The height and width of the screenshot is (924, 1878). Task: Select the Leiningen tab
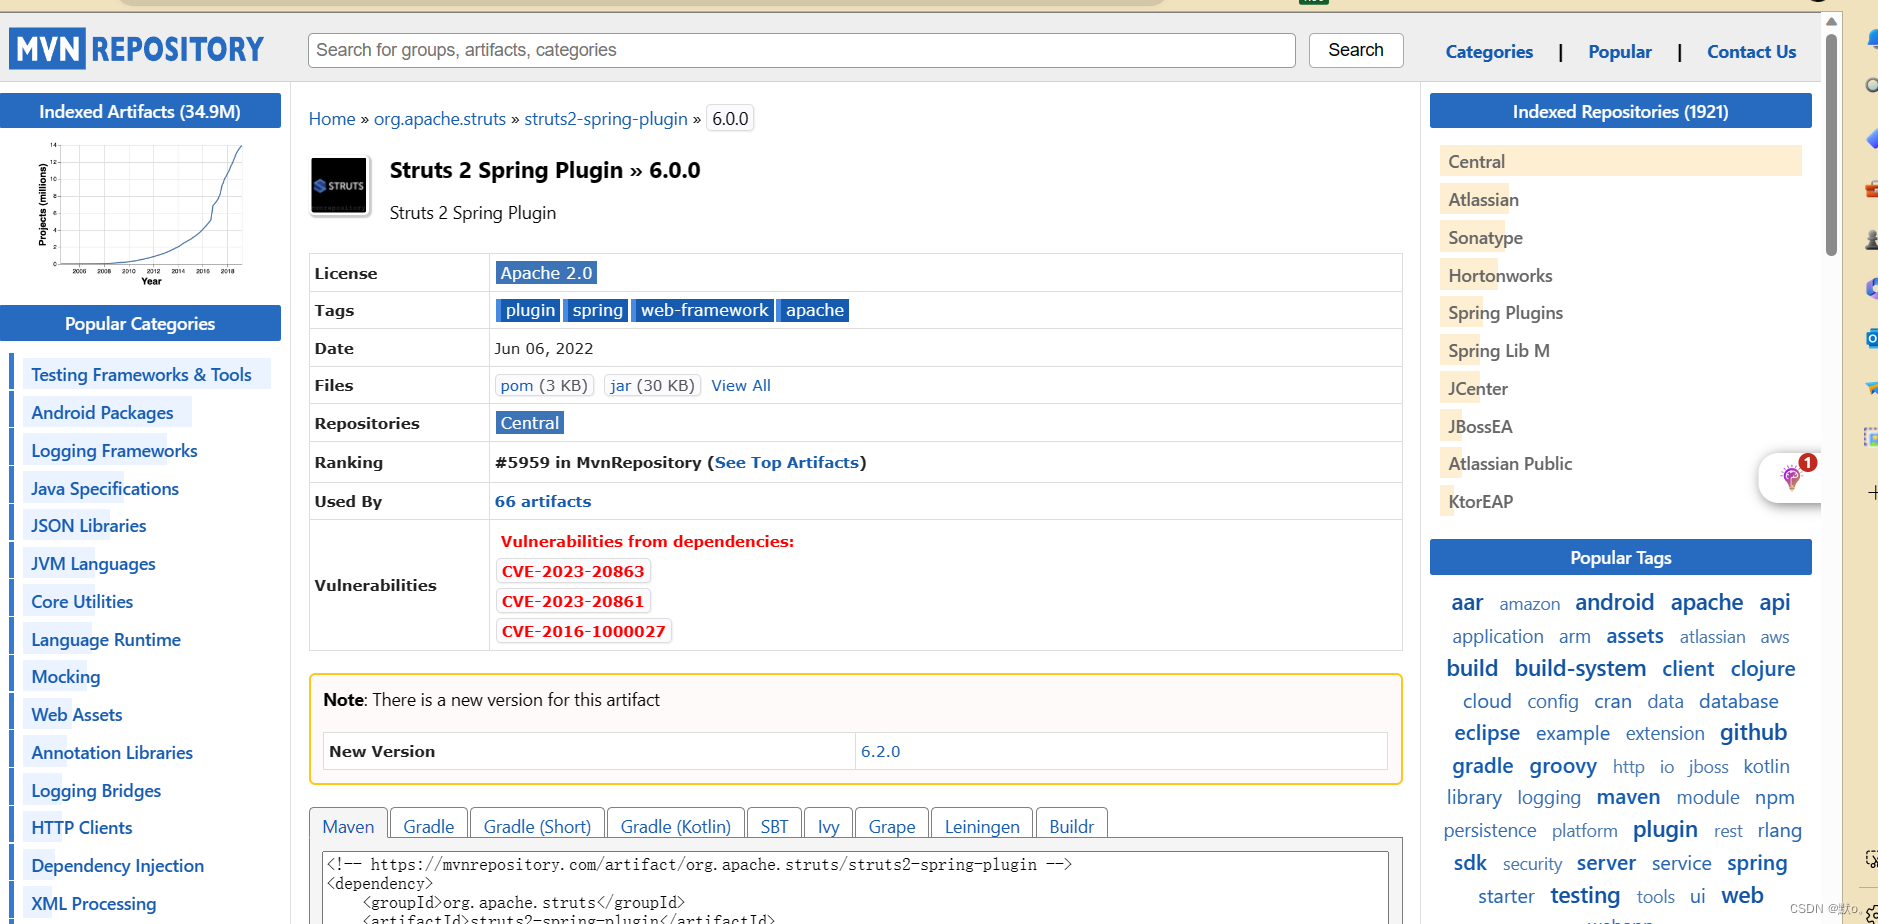(x=982, y=826)
